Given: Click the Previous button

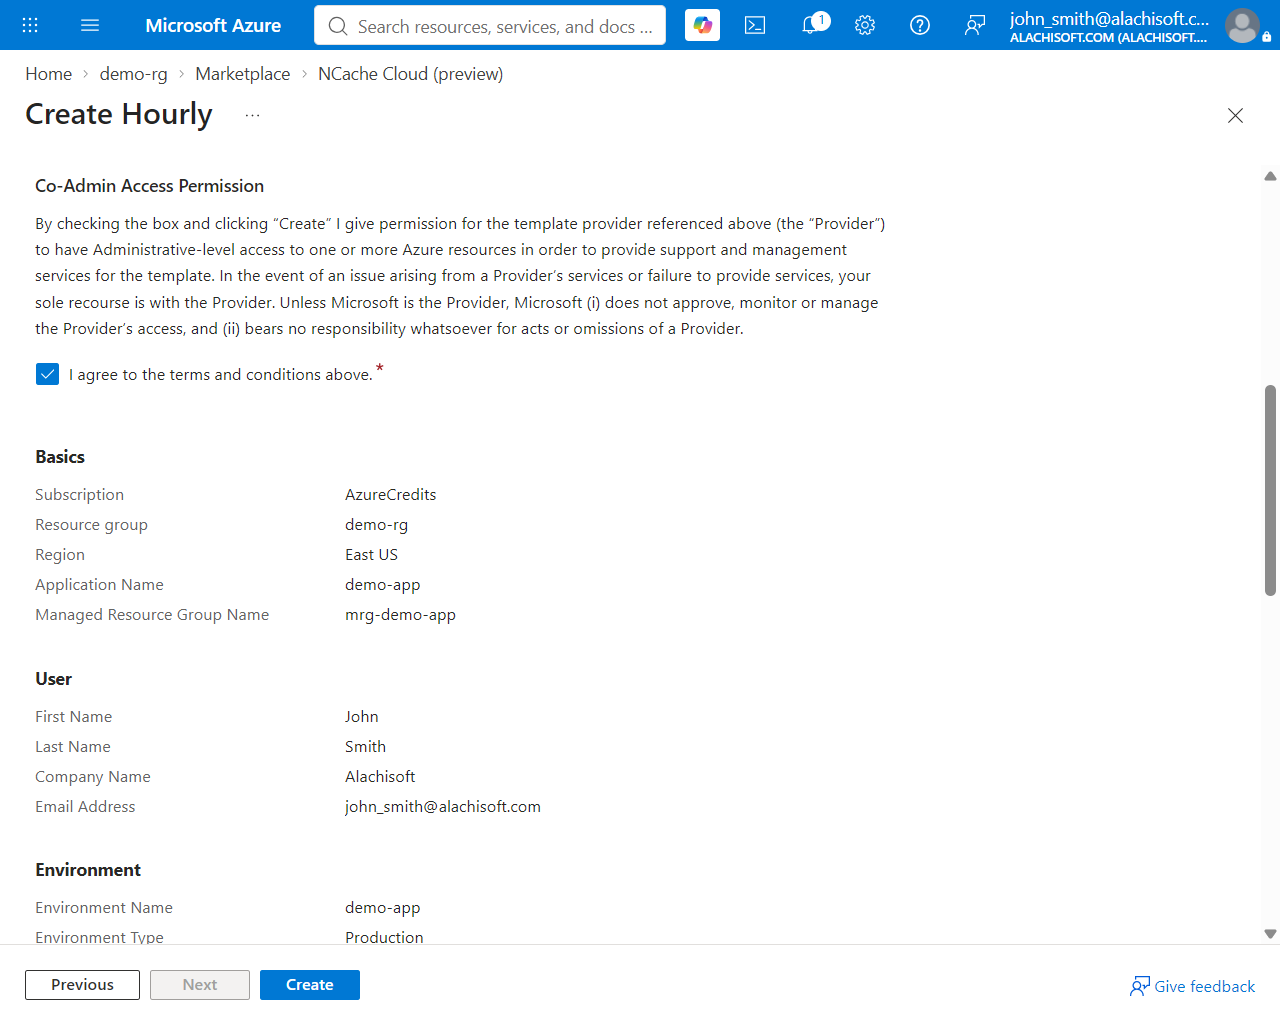Looking at the screenshot, I should pos(83,985).
